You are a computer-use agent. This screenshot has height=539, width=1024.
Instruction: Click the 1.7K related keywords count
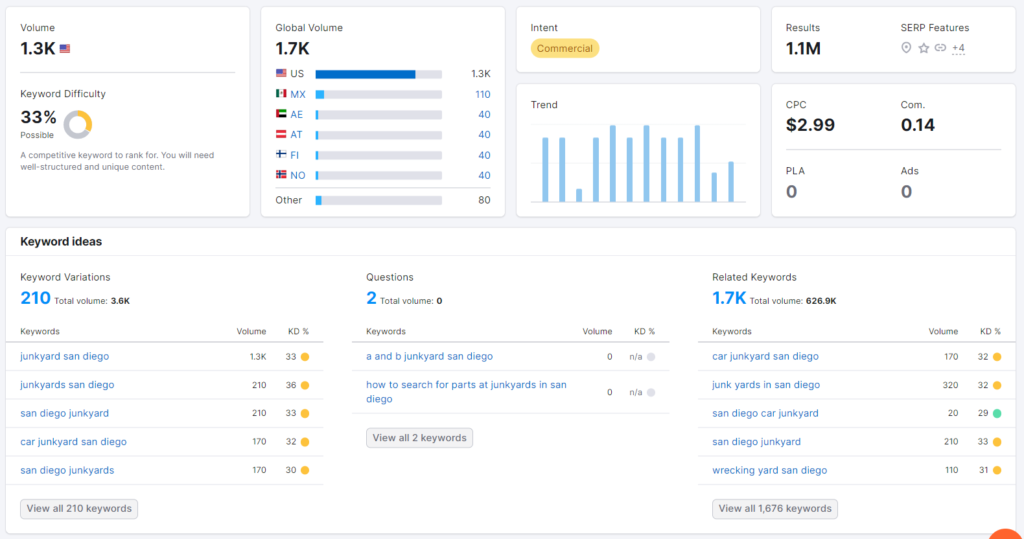(x=729, y=298)
